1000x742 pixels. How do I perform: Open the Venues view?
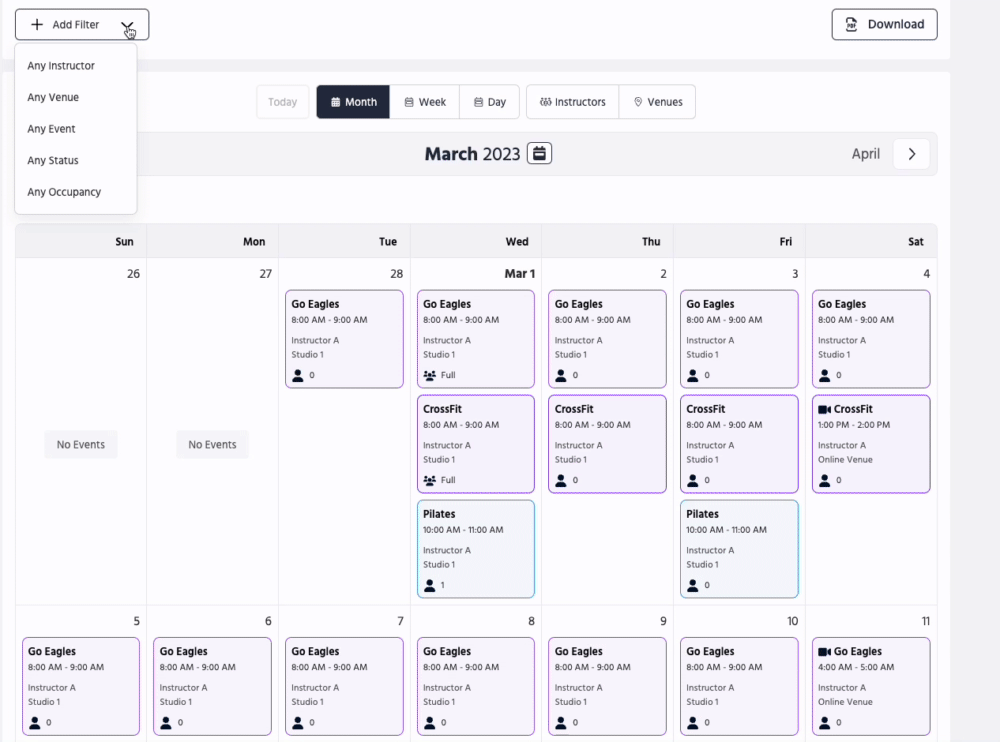coord(657,102)
